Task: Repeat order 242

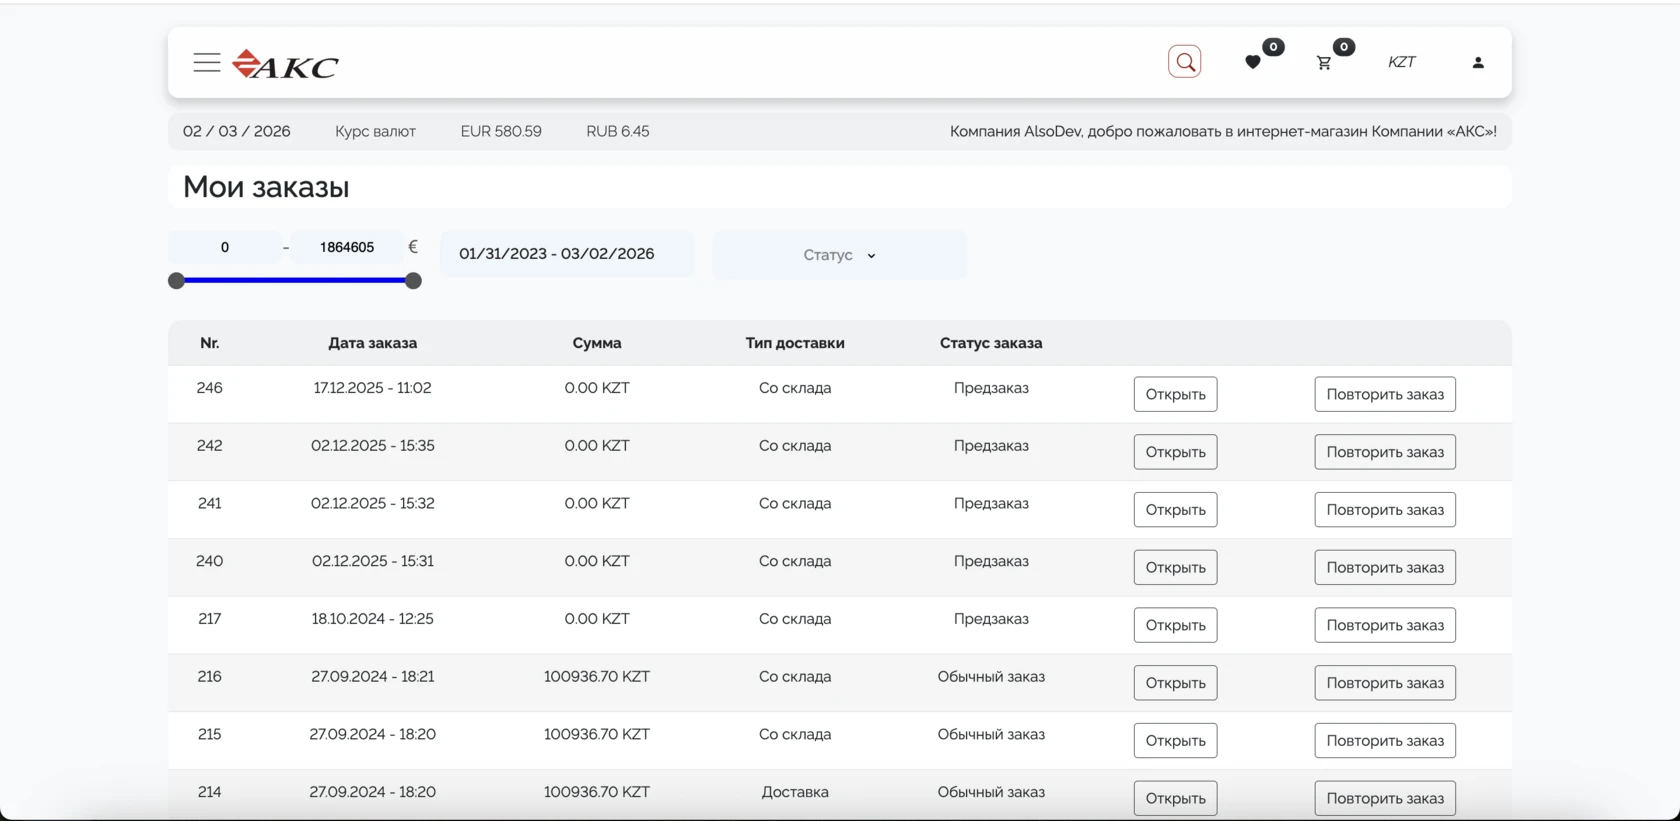Action: 1385,452
